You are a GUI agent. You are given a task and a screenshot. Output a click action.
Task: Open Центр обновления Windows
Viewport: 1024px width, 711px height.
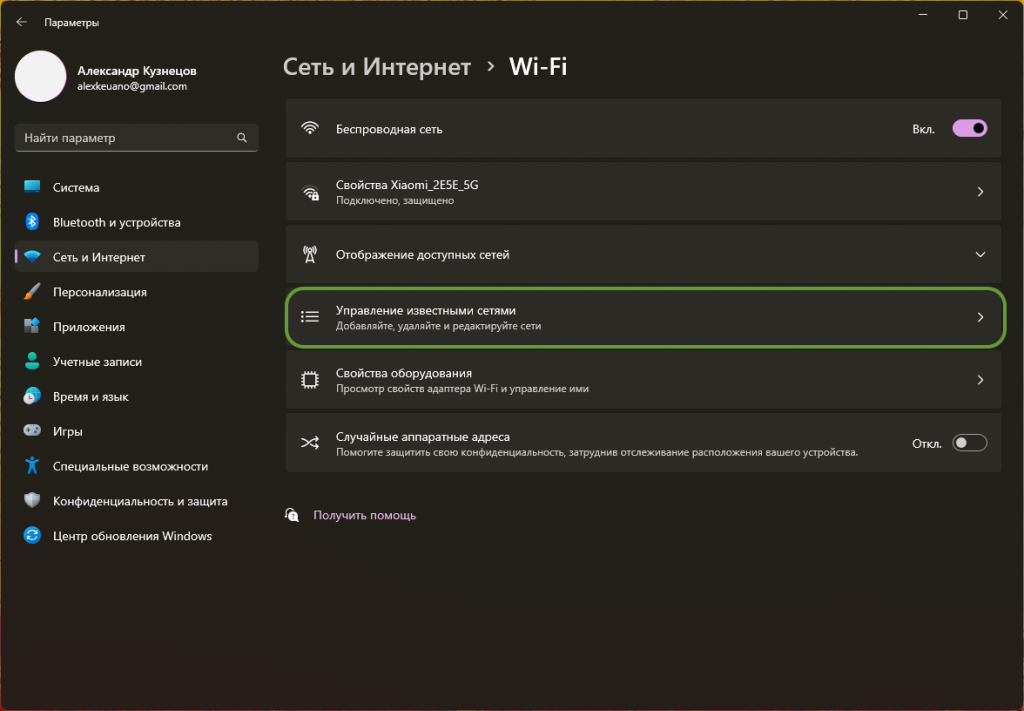132,536
